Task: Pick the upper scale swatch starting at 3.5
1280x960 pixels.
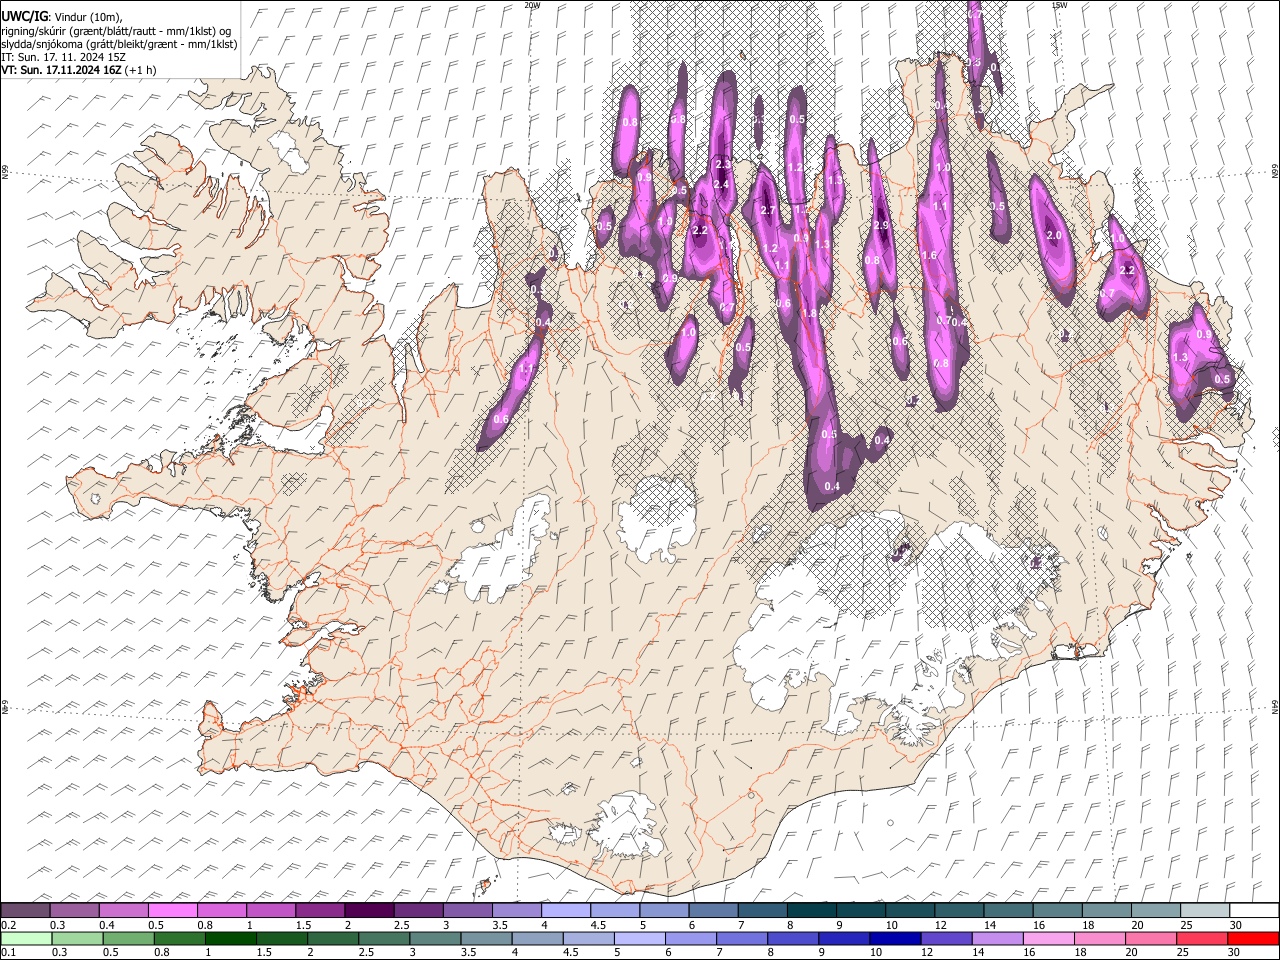Action: coord(516,911)
